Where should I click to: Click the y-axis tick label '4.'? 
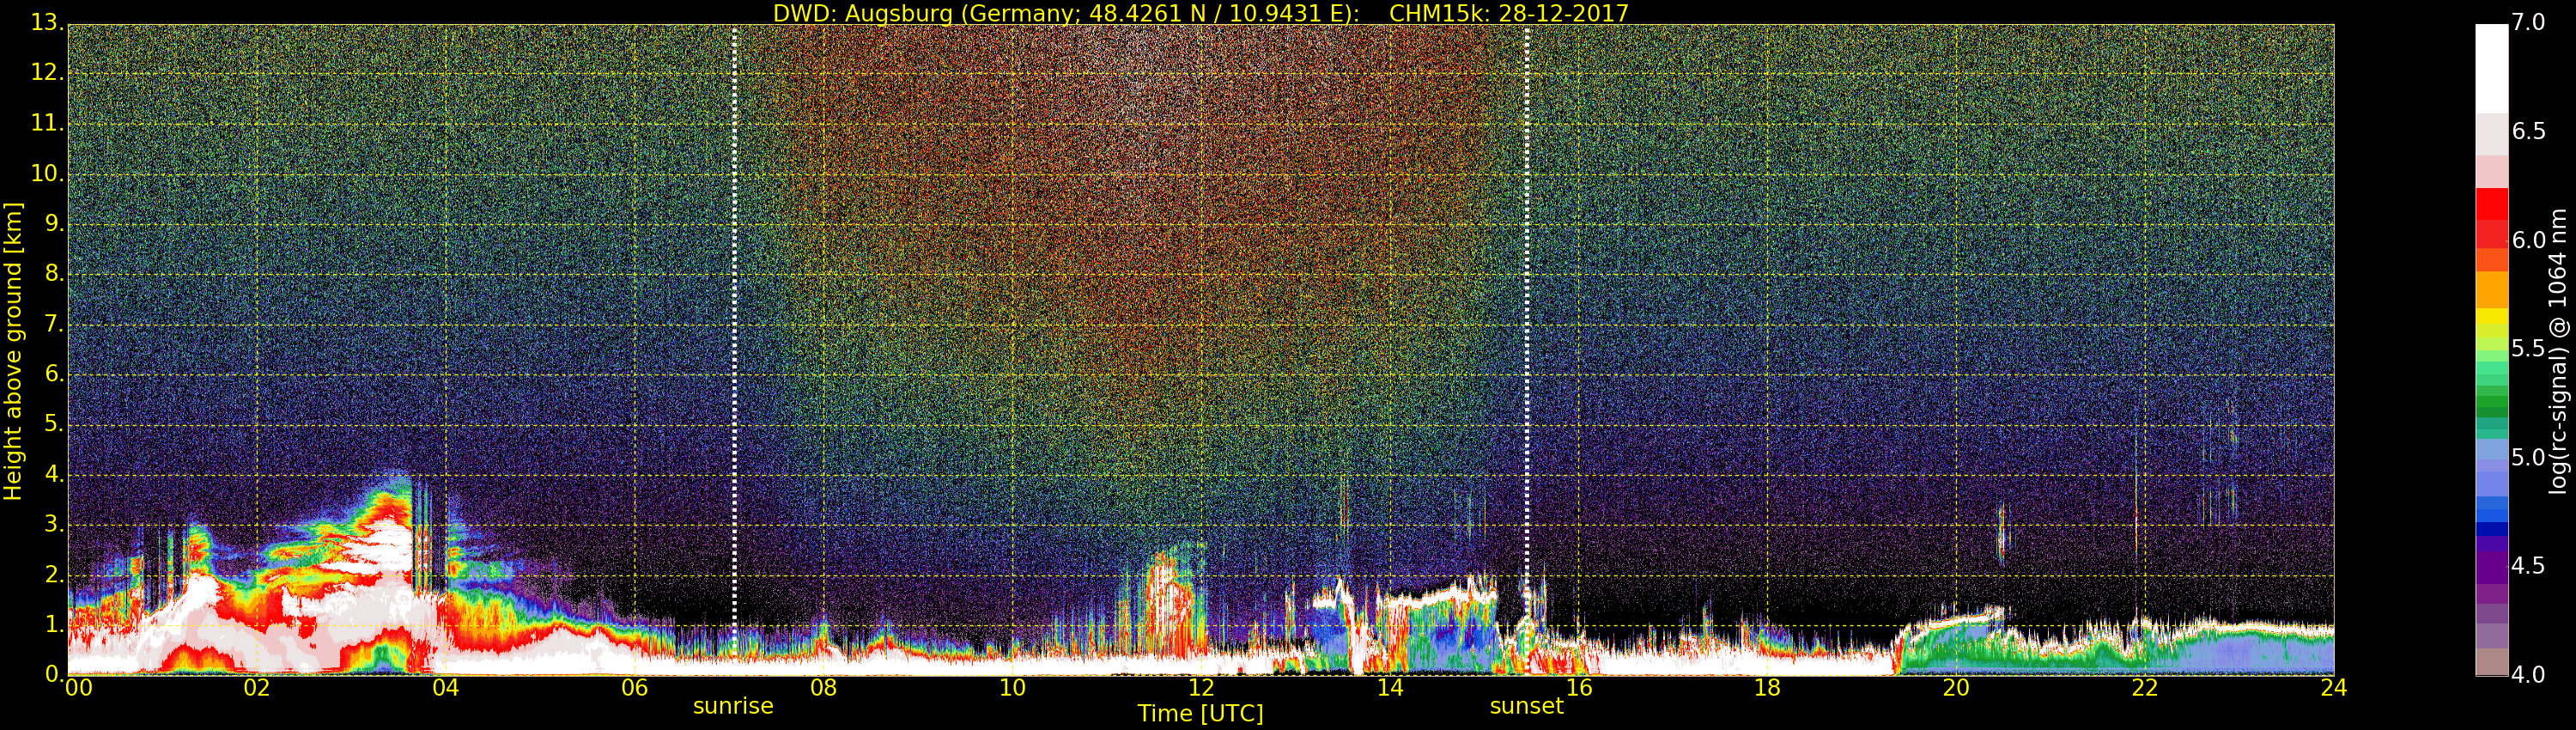(x=54, y=474)
